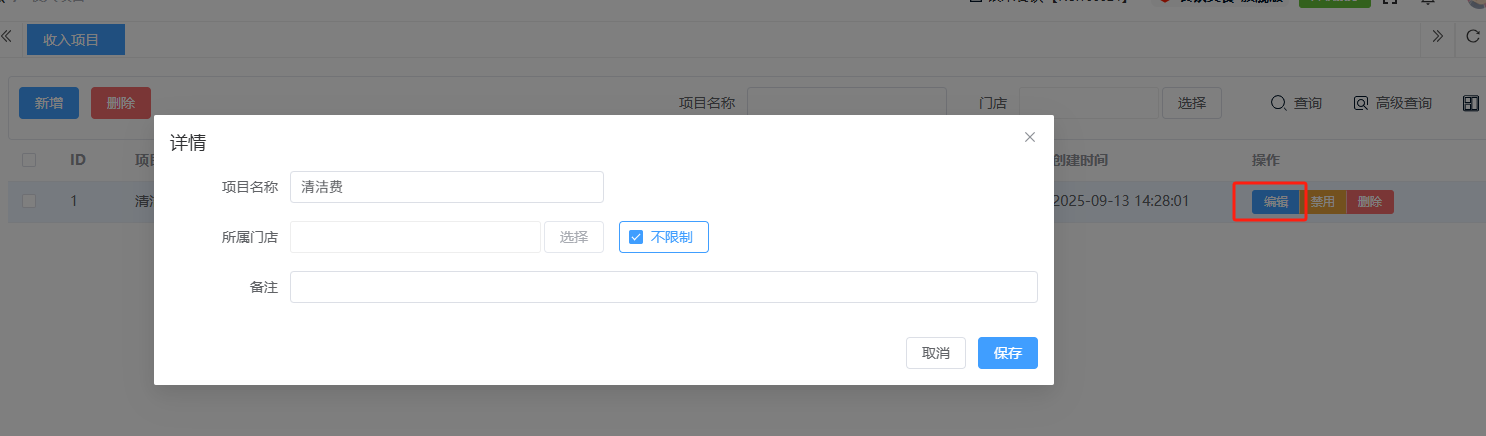The height and width of the screenshot is (436, 1486).
Task: Click the blue 新增 button
Action: pyautogui.click(x=49, y=103)
